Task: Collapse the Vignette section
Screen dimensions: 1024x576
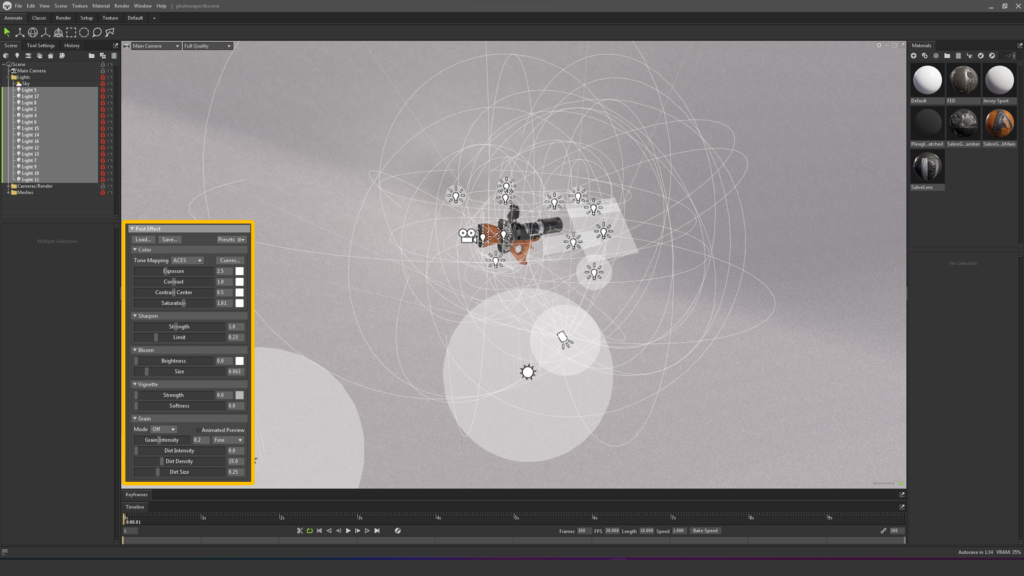Action: pos(135,384)
